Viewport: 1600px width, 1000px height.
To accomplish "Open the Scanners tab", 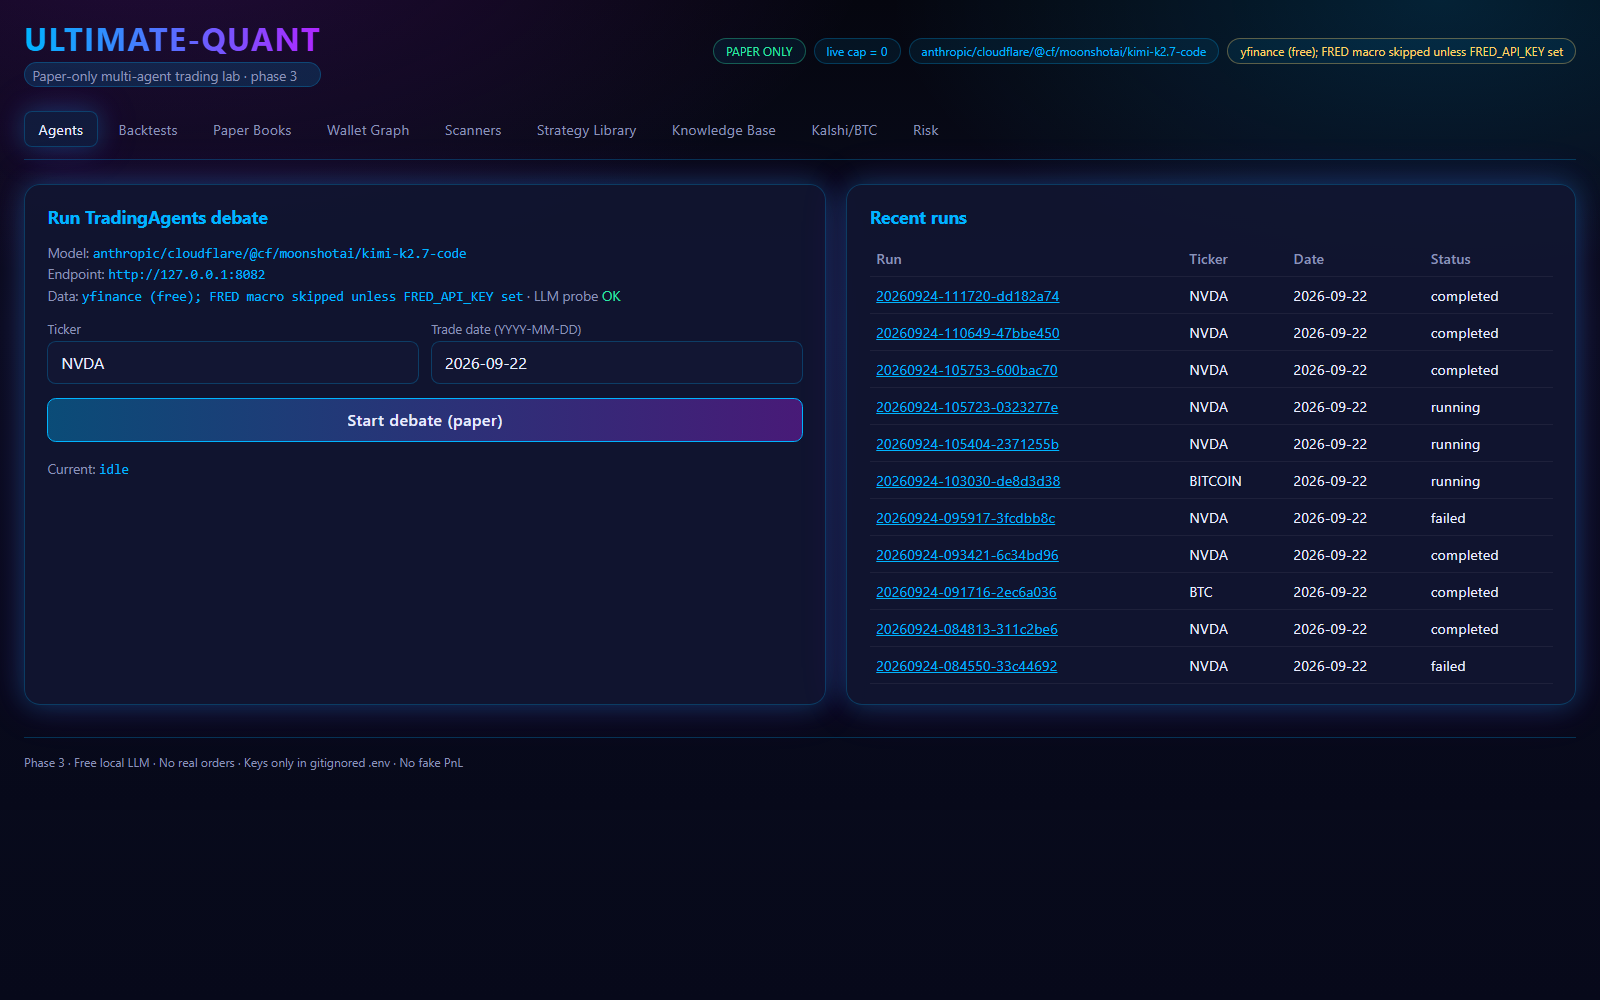I will (473, 130).
